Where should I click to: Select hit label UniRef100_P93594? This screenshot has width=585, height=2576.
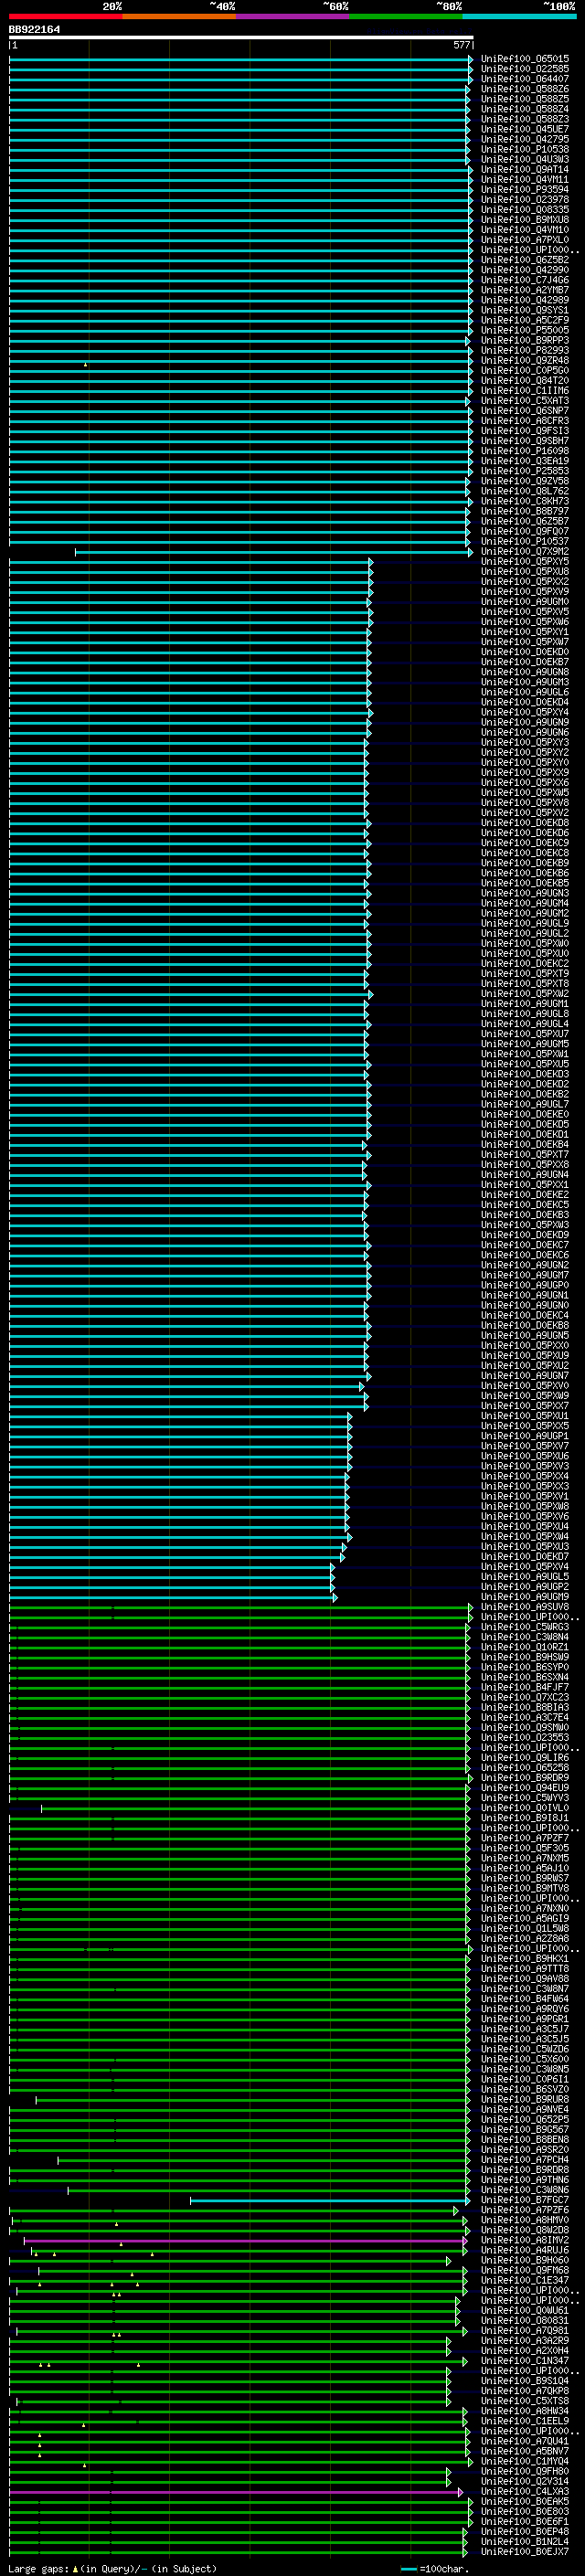pyautogui.click(x=524, y=190)
